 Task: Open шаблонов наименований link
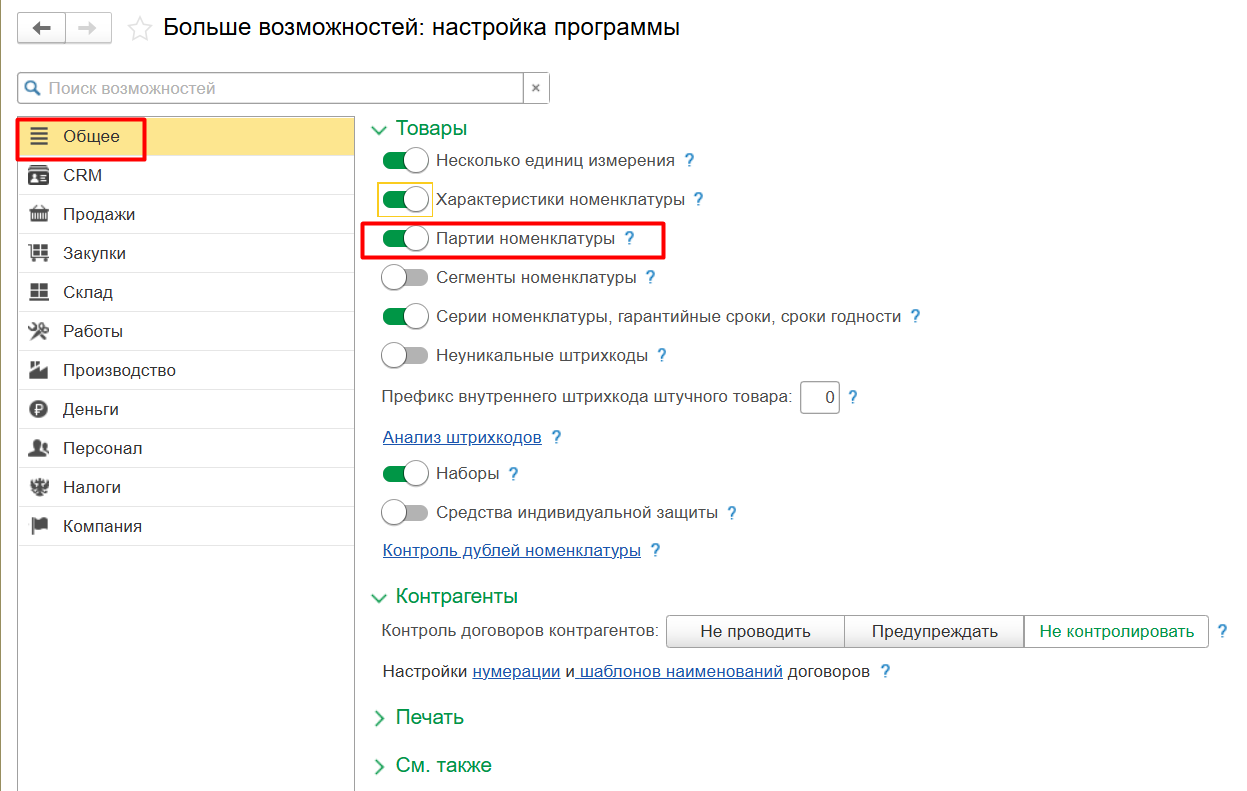(x=681, y=671)
